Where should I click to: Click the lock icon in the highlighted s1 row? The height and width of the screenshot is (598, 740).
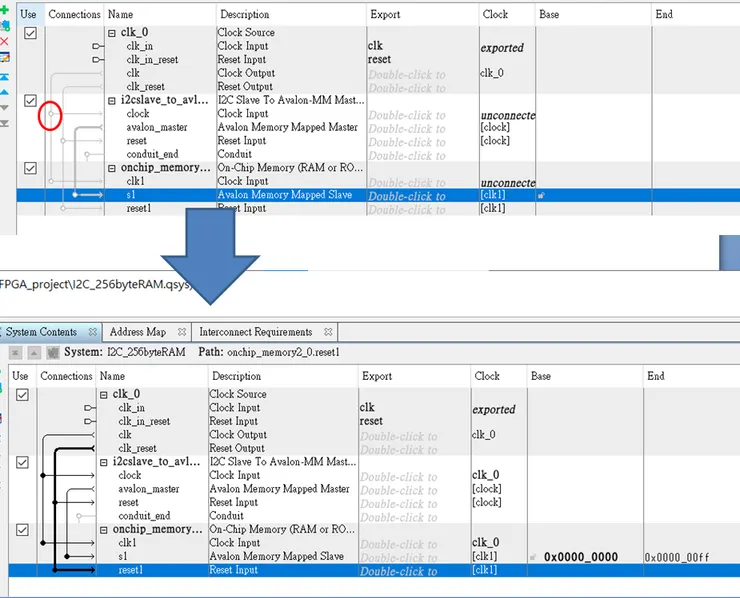(x=541, y=195)
